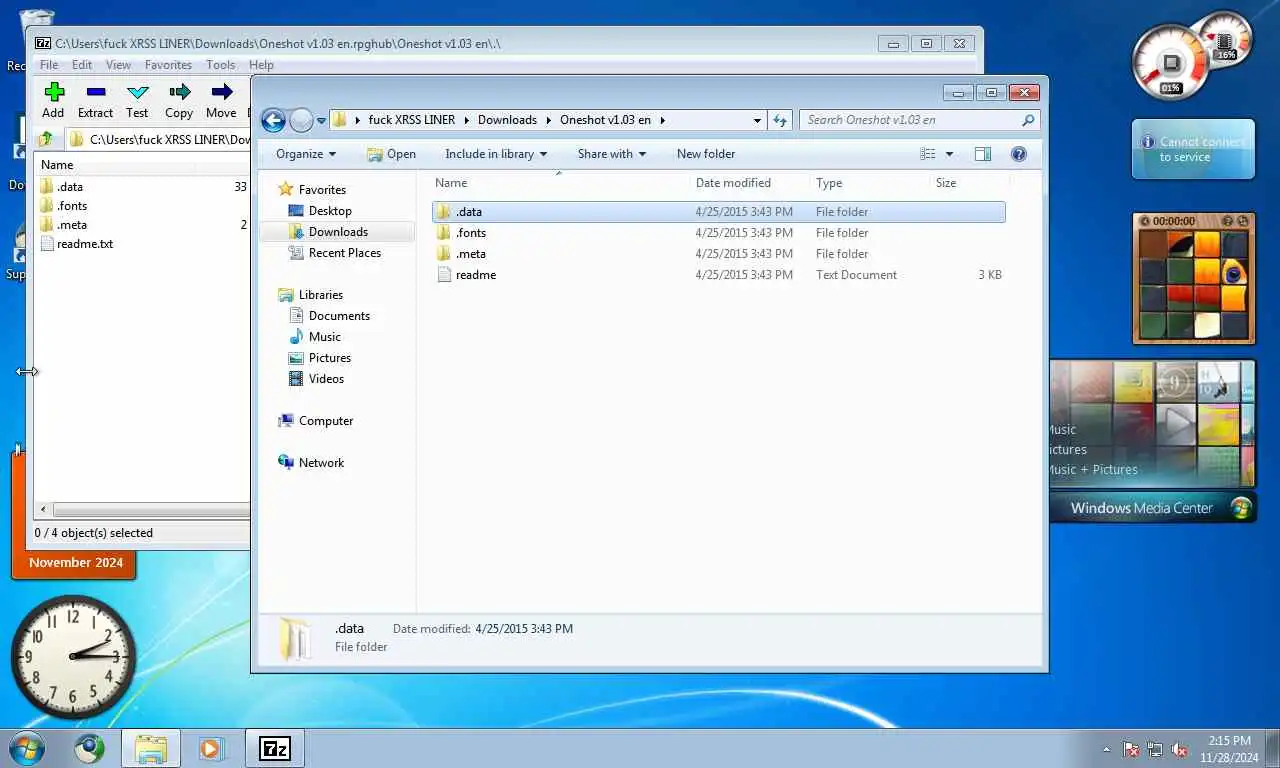Open view options dropdown arrow
Image resolution: width=1280 pixels, height=768 pixels.
pos(949,154)
